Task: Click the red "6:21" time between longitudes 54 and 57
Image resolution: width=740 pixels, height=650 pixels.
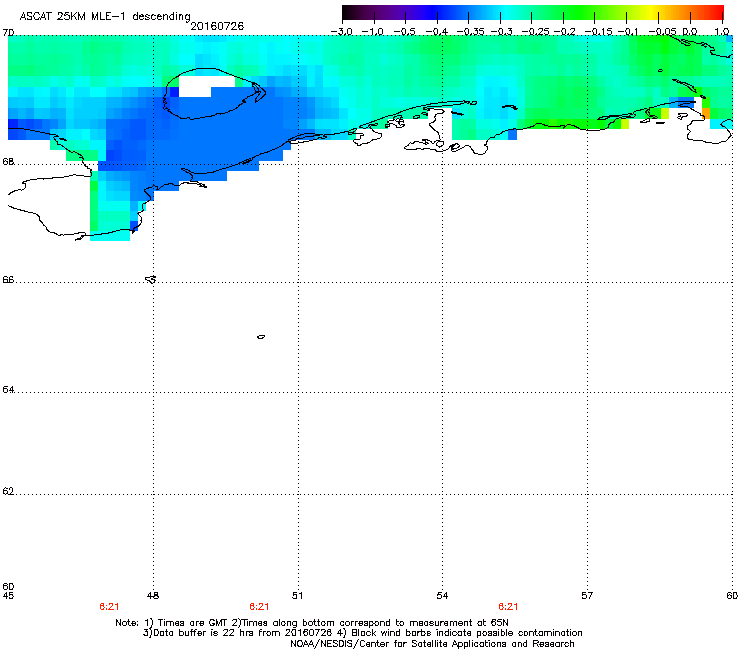Action: tap(508, 607)
